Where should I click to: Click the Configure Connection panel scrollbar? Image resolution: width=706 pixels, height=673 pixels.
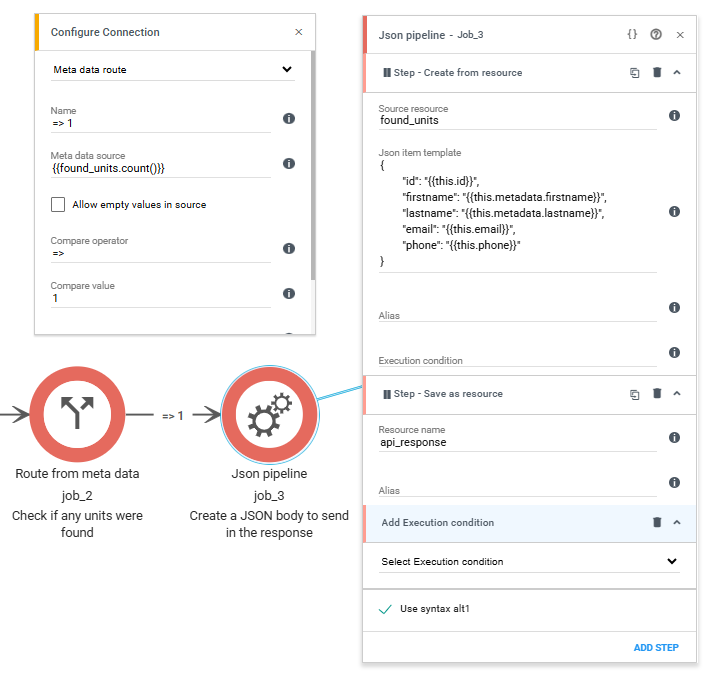(x=313, y=165)
